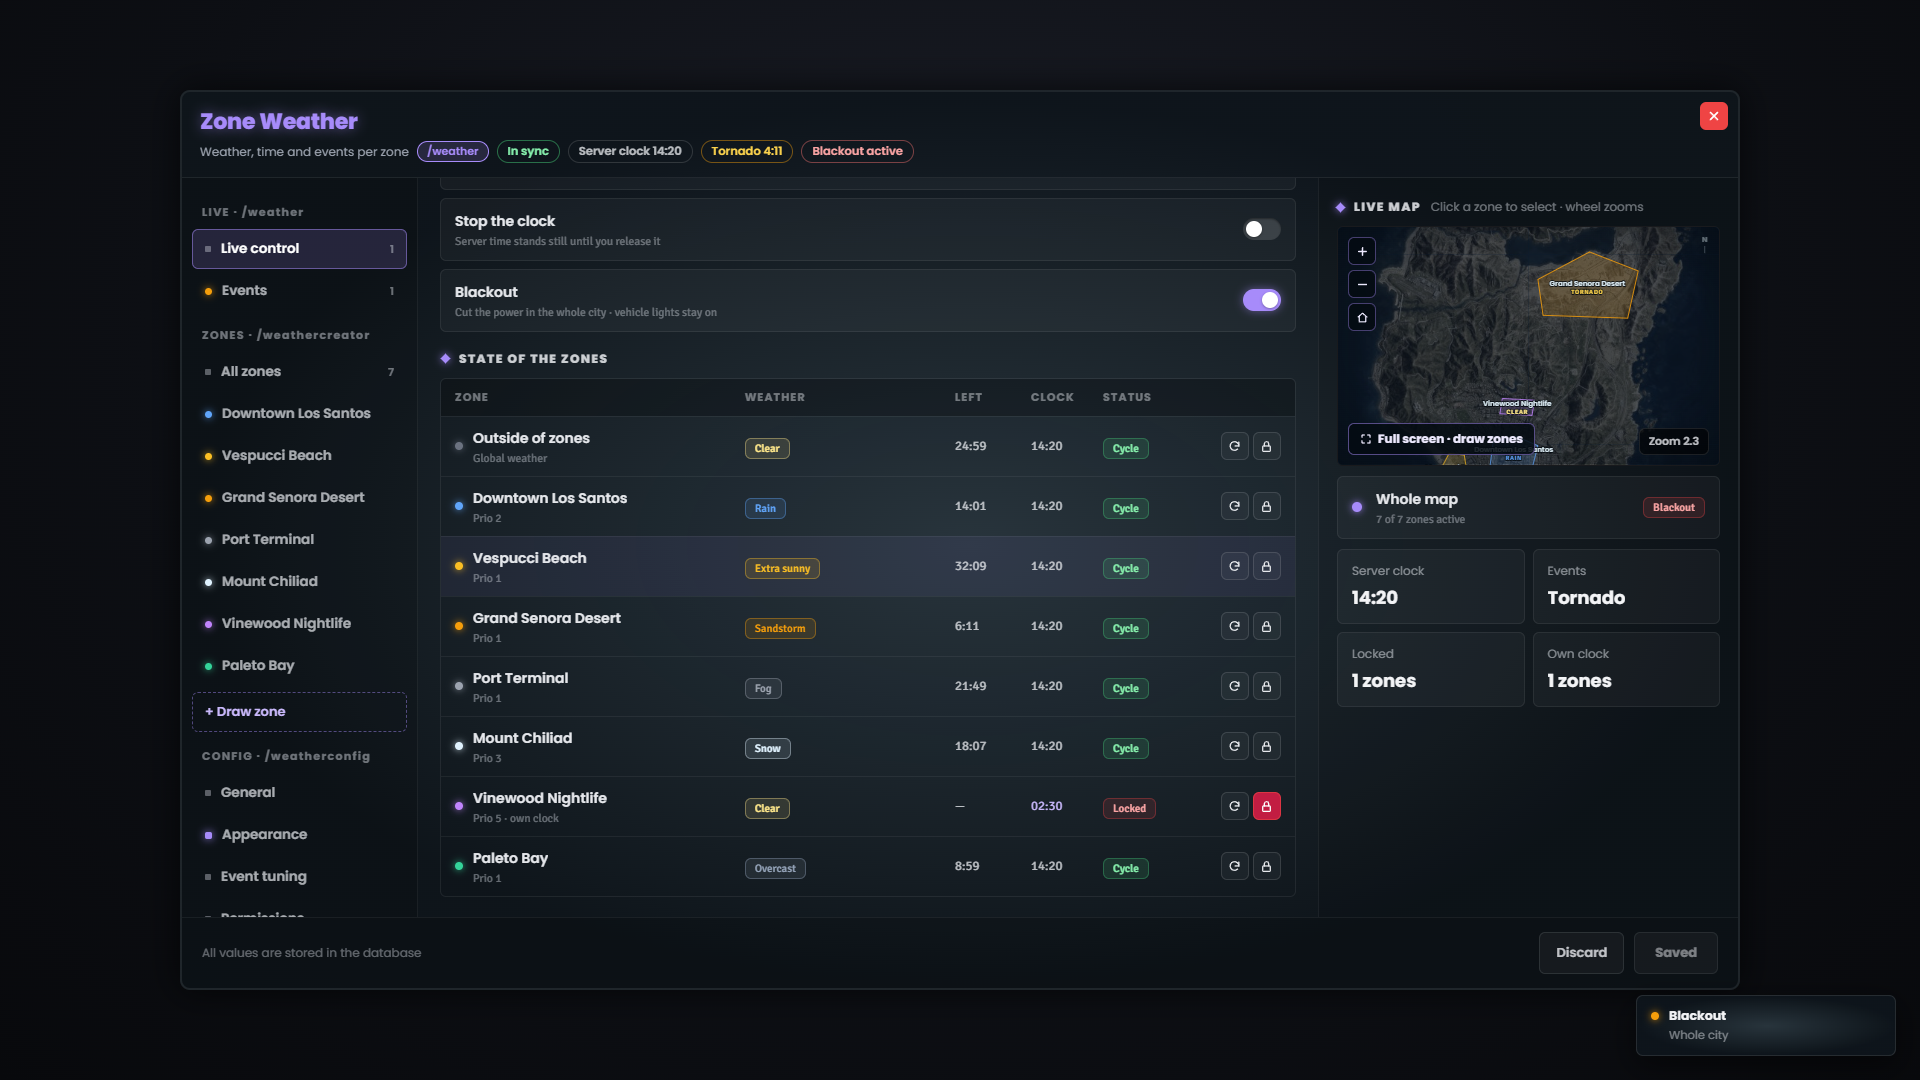Turn off the Blackout toggle
The height and width of the screenshot is (1080, 1920).
tap(1261, 301)
